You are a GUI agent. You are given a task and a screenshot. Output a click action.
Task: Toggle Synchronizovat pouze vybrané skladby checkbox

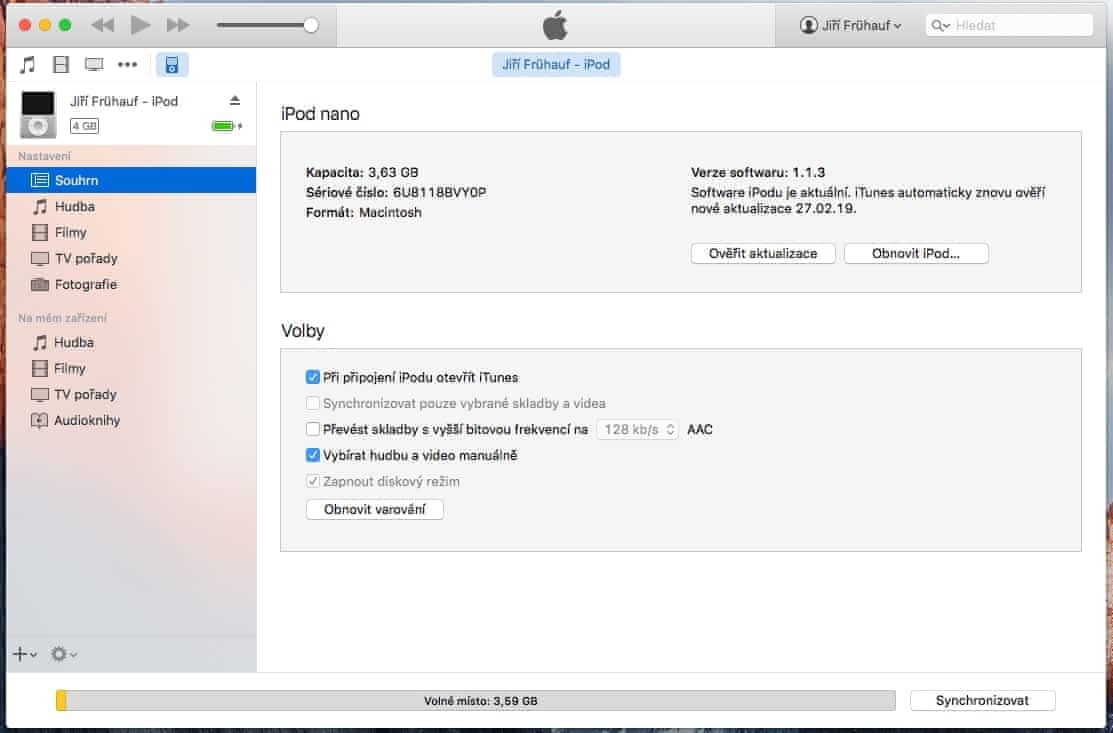(312, 403)
